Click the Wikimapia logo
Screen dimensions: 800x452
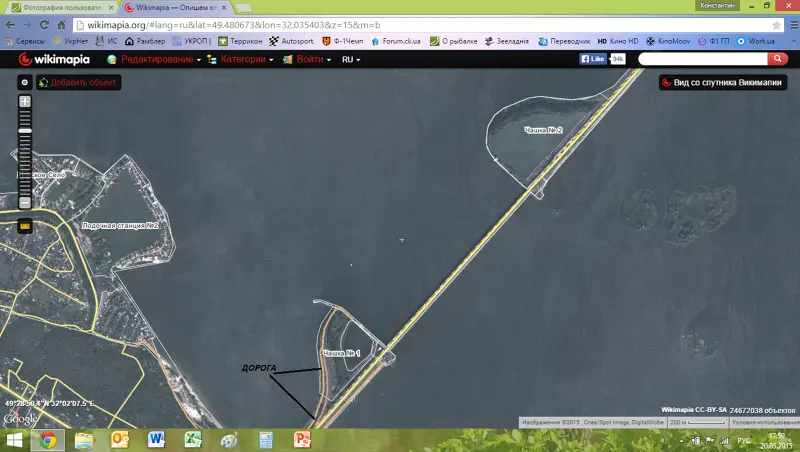tap(54, 59)
